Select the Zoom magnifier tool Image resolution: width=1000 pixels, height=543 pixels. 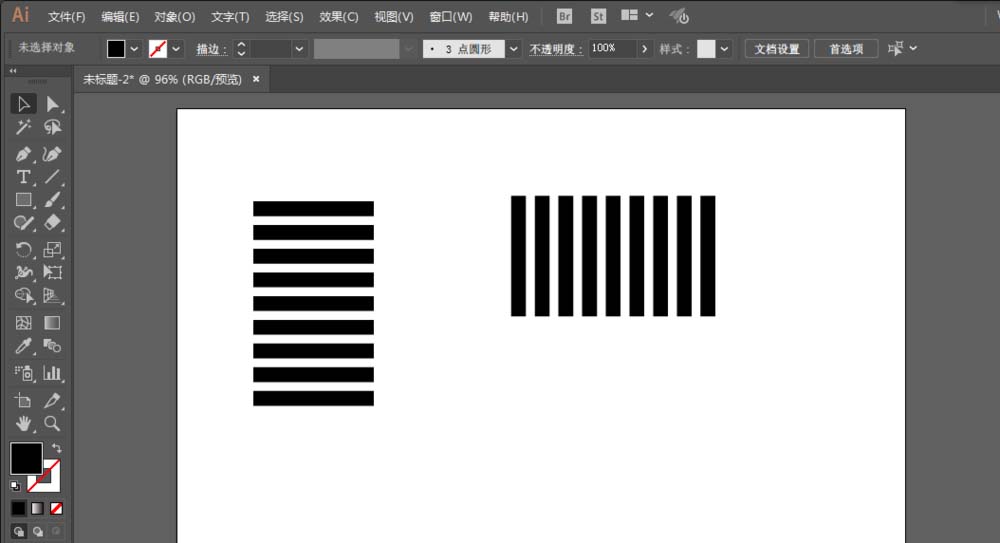(x=53, y=424)
